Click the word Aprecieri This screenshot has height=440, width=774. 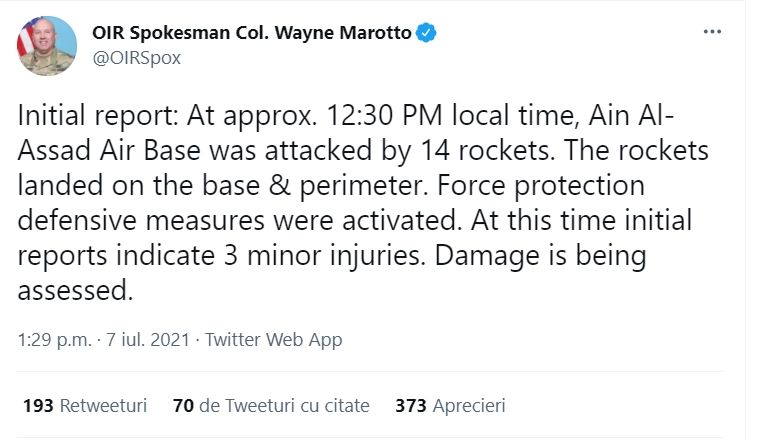click(469, 405)
